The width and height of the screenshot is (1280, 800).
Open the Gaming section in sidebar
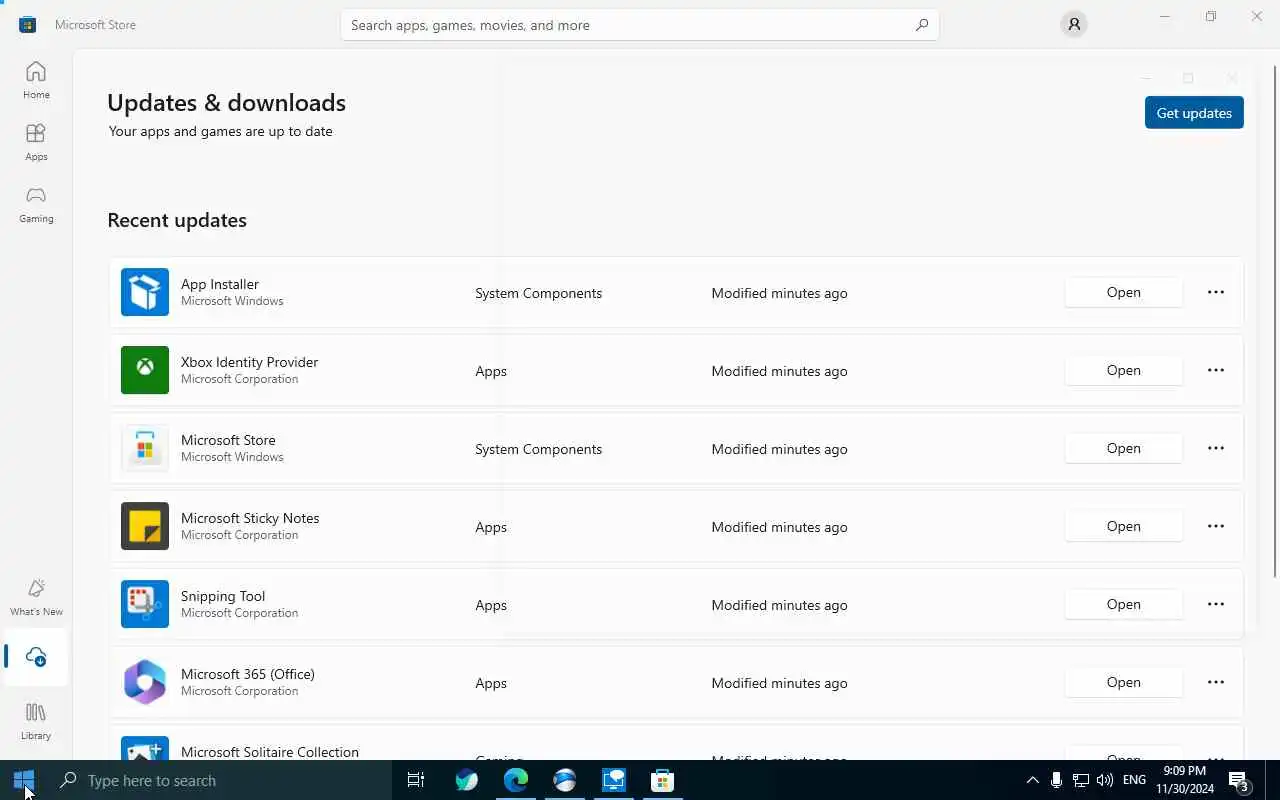point(36,204)
